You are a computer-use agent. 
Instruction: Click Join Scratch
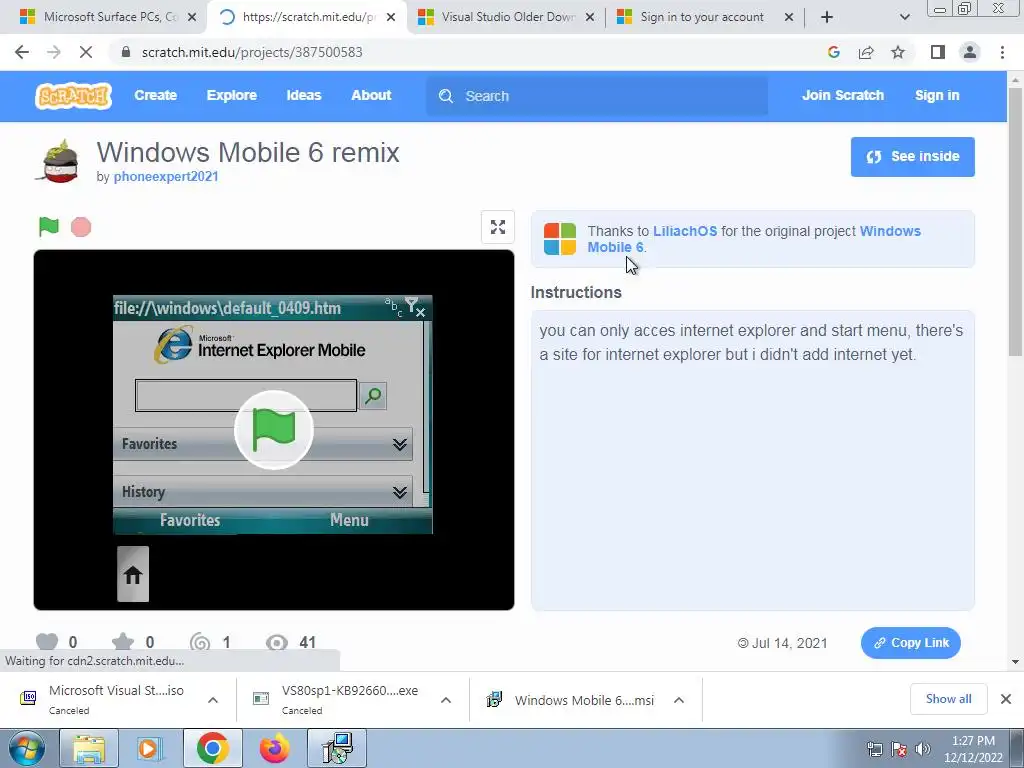pos(842,95)
